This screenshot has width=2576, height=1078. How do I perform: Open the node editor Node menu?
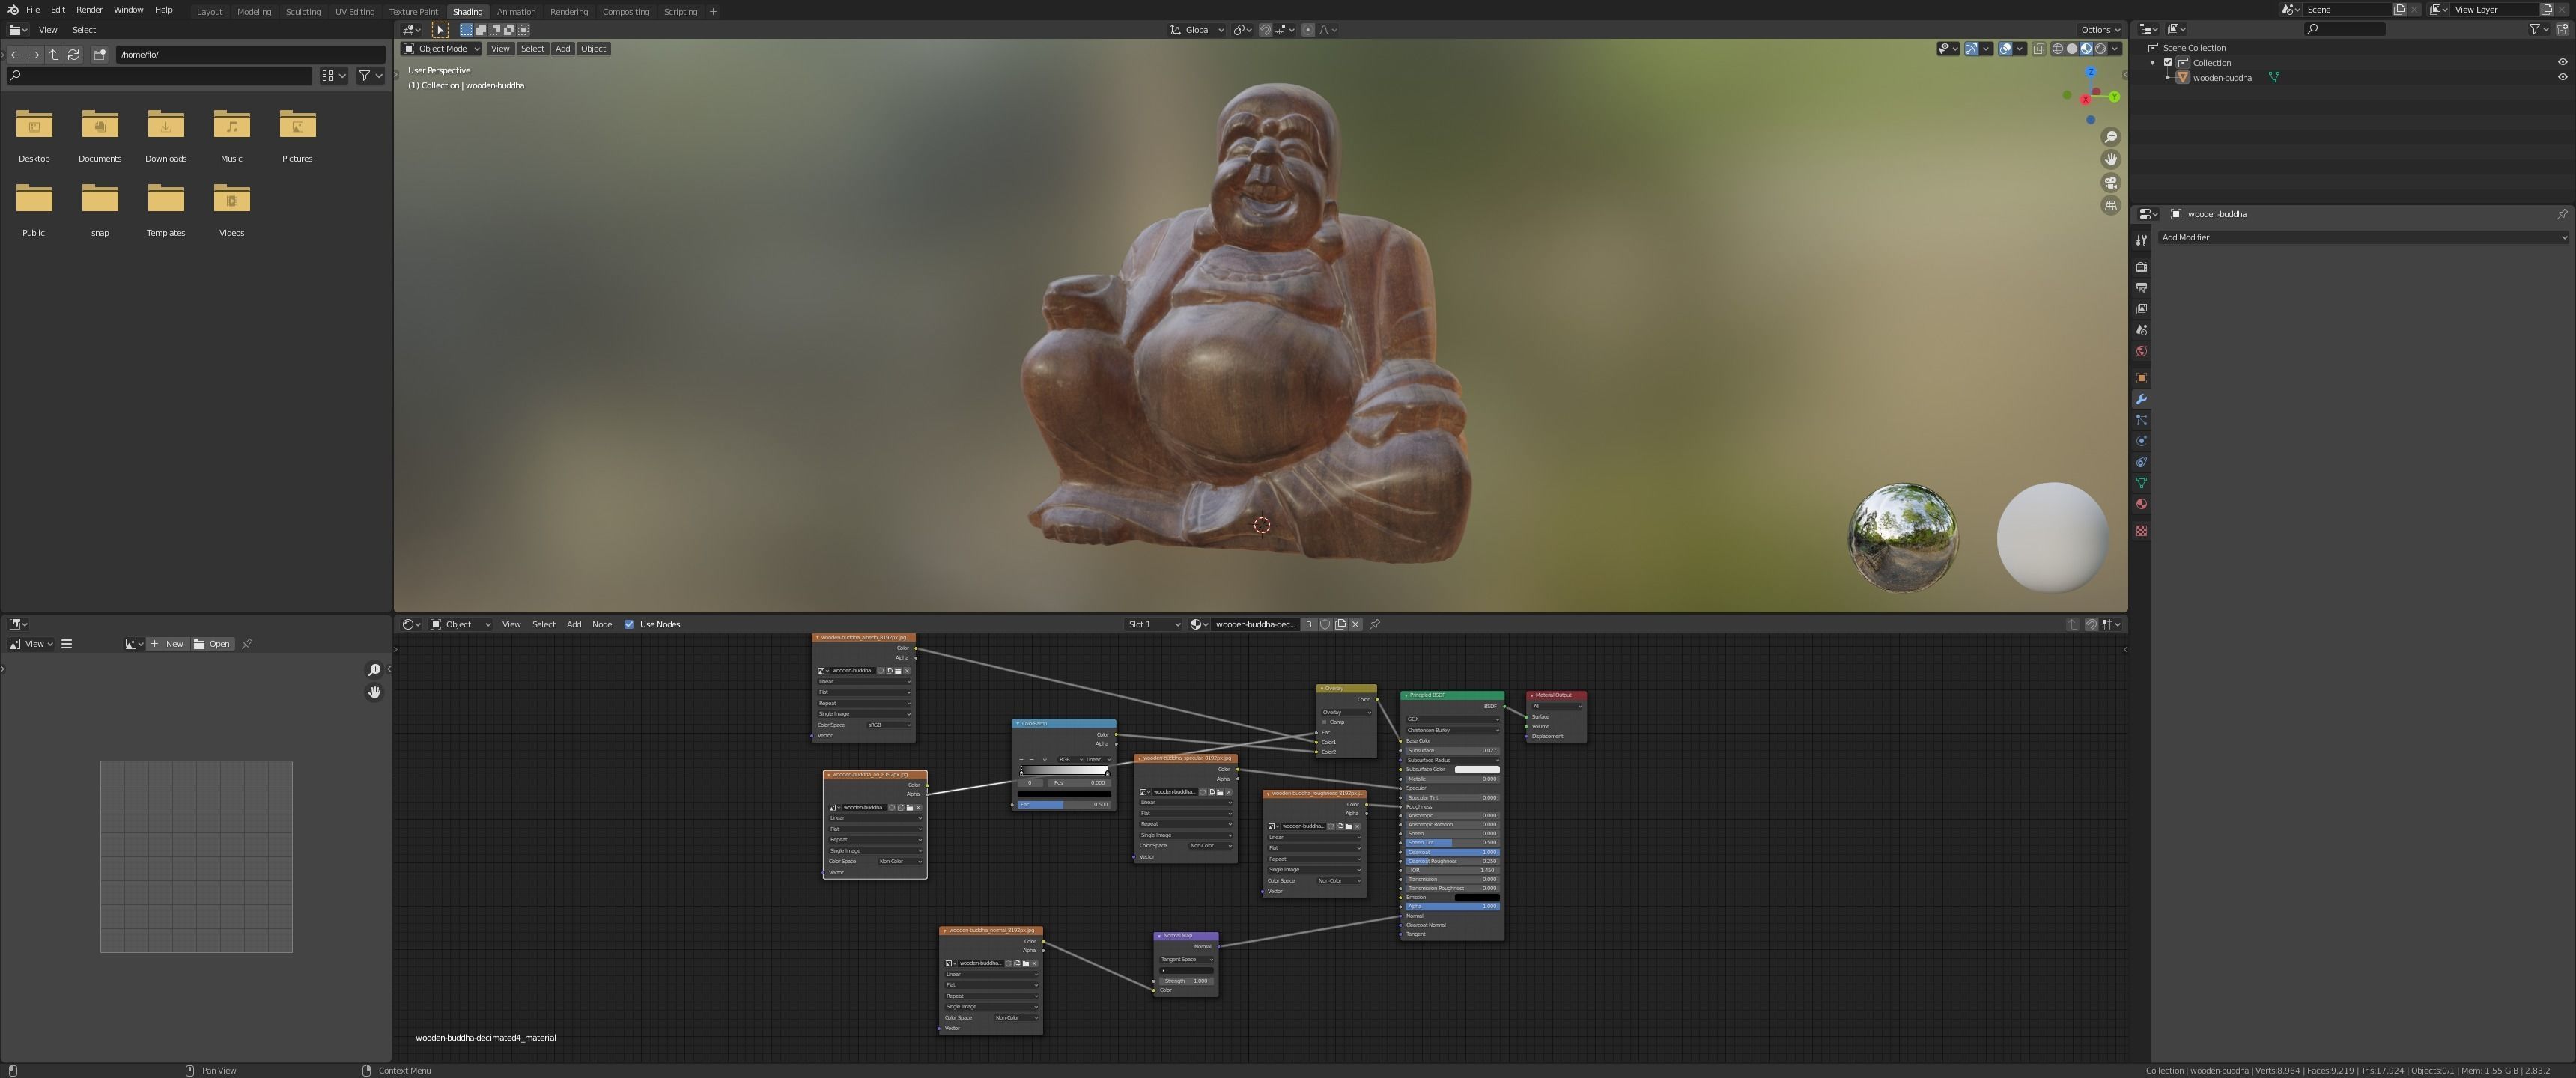(x=602, y=624)
